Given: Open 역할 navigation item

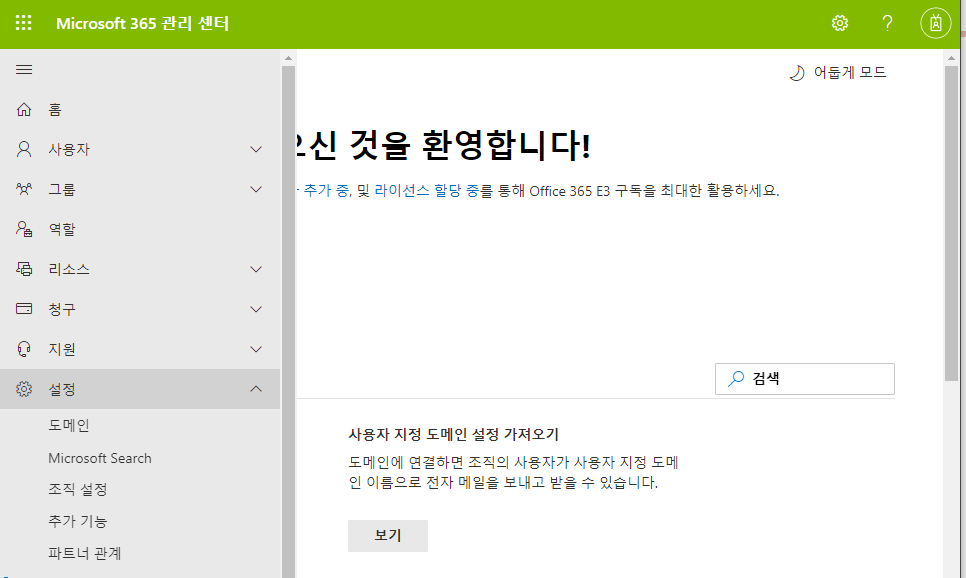Looking at the screenshot, I should click(140, 229).
